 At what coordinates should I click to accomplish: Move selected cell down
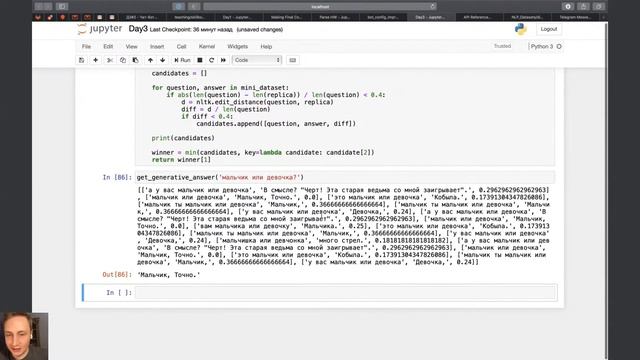click(x=162, y=60)
